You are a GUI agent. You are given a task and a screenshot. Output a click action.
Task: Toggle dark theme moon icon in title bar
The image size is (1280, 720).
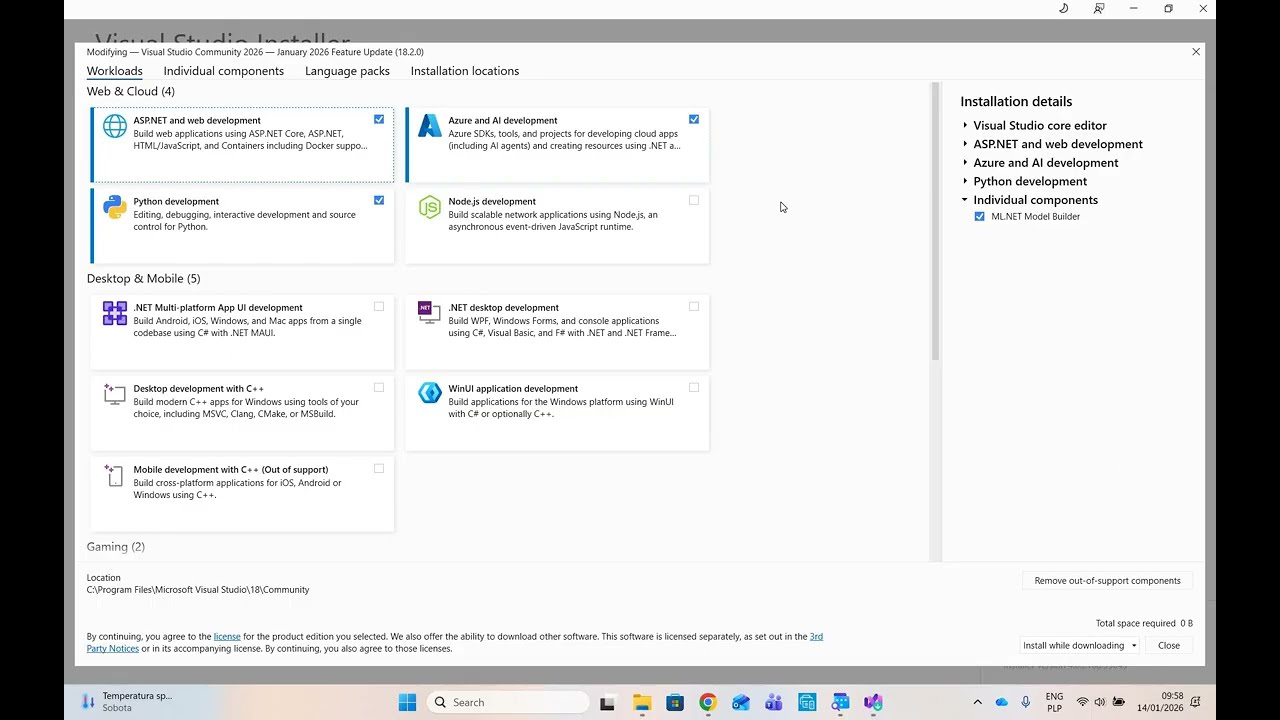[x=1064, y=9]
